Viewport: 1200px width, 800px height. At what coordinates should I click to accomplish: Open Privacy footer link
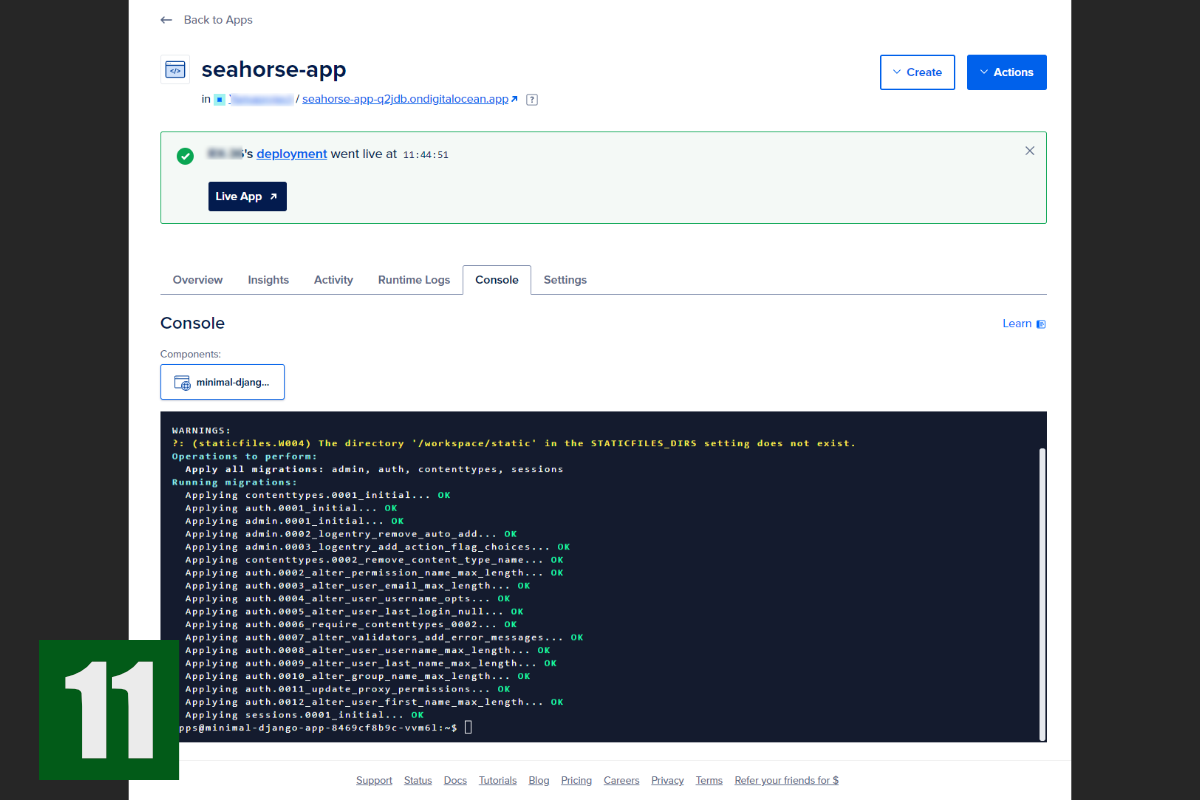click(667, 780)
